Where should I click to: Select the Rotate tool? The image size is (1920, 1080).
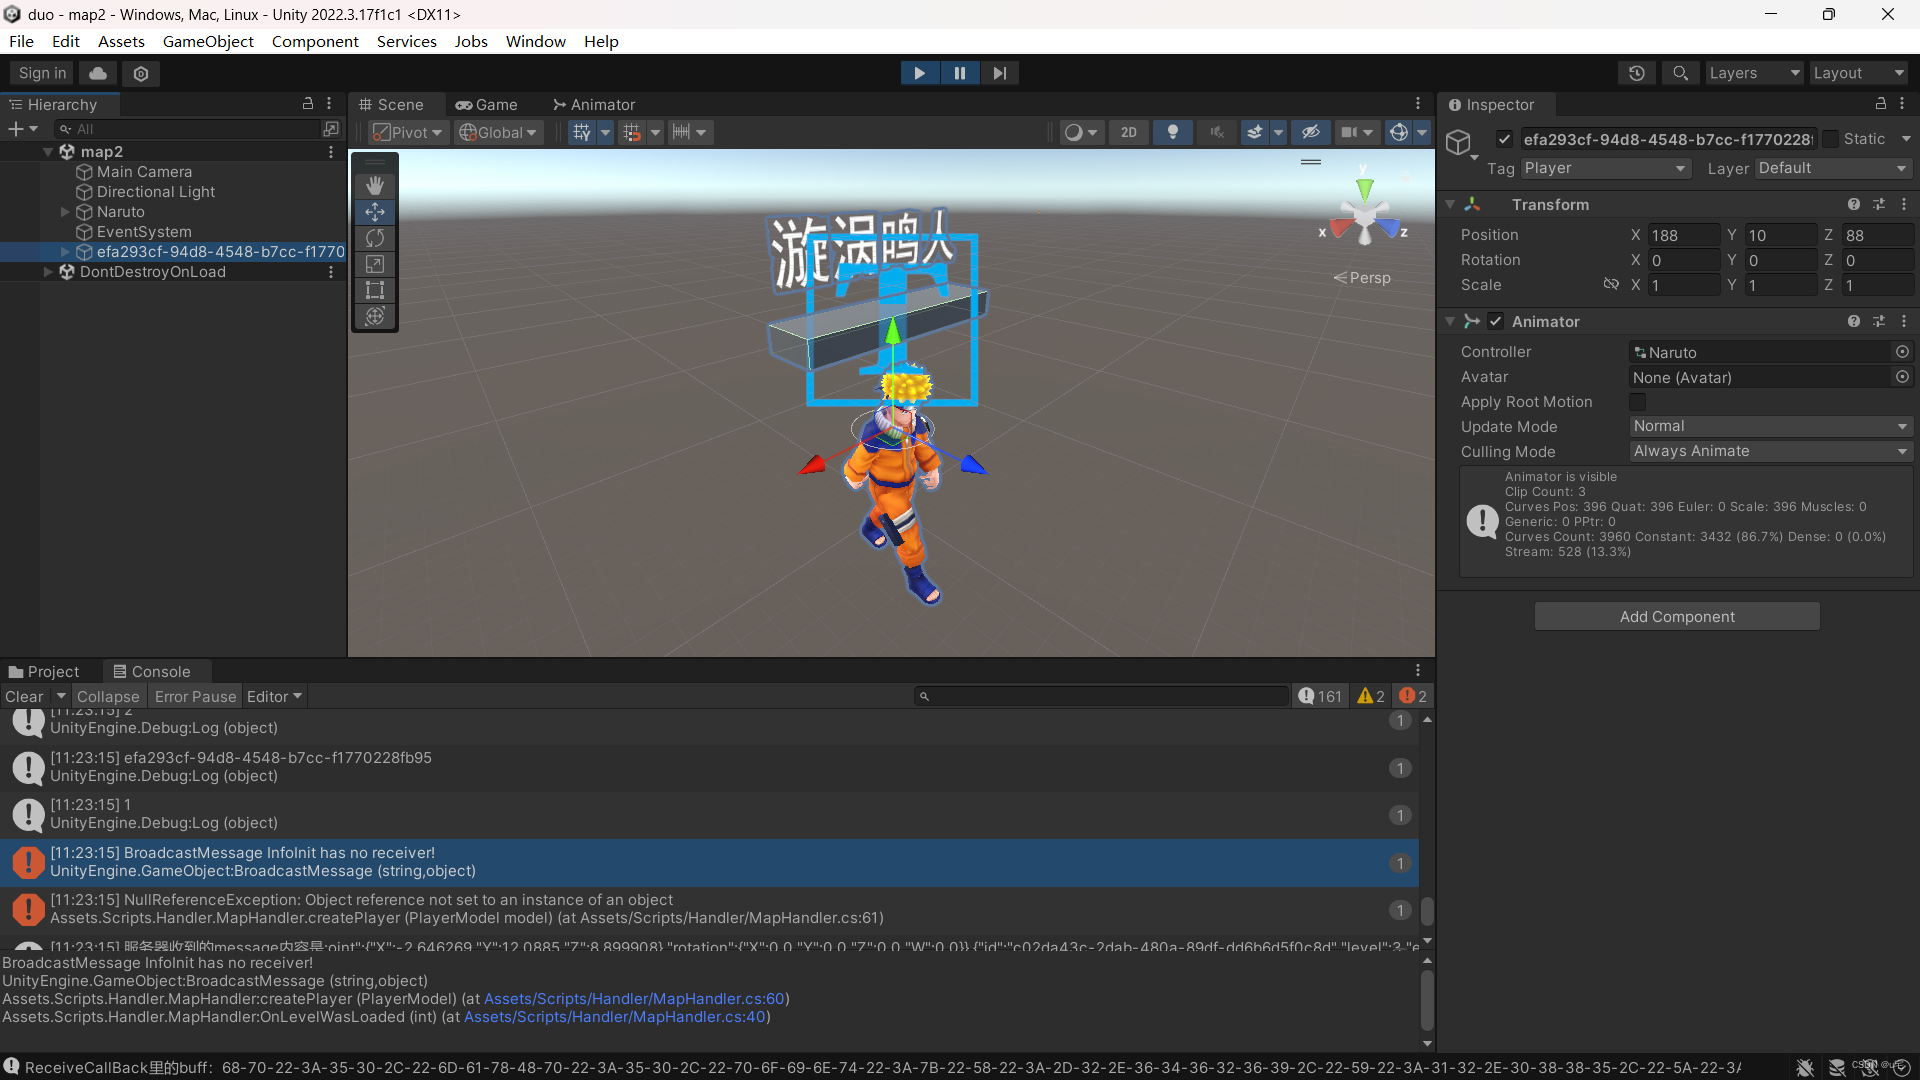375,238
